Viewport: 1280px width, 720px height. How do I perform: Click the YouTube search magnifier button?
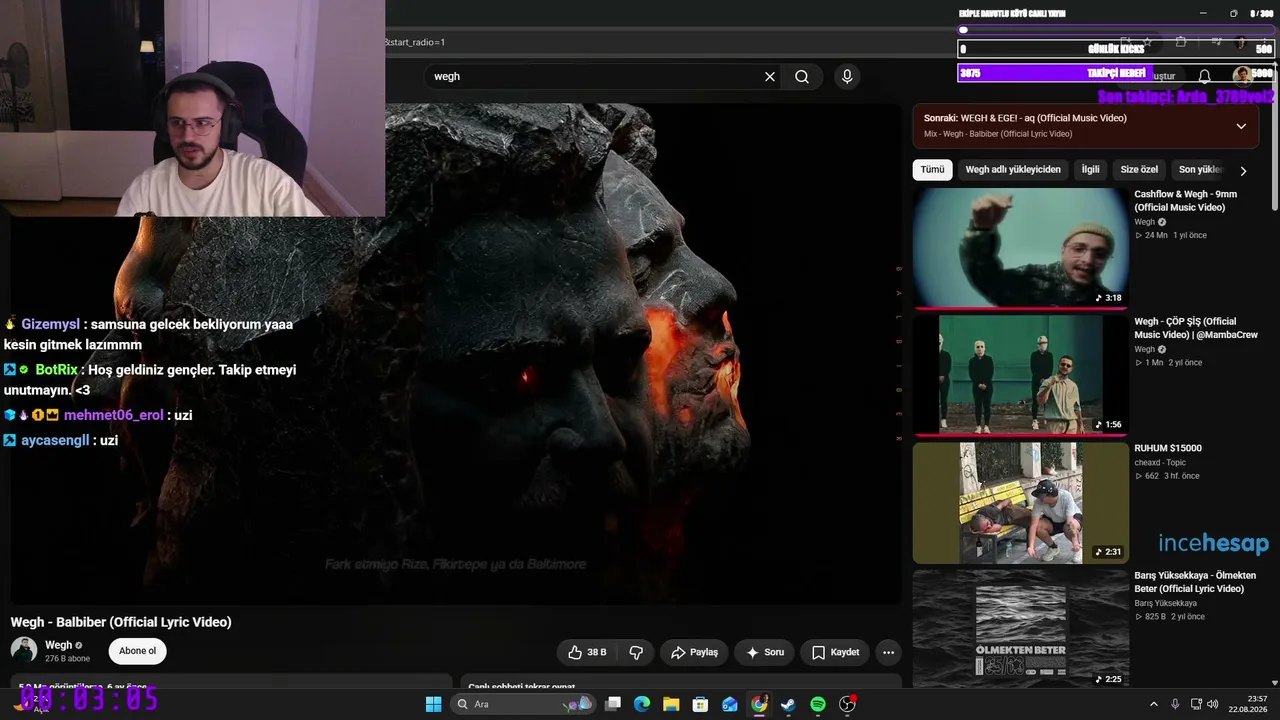tap(802, 77)
